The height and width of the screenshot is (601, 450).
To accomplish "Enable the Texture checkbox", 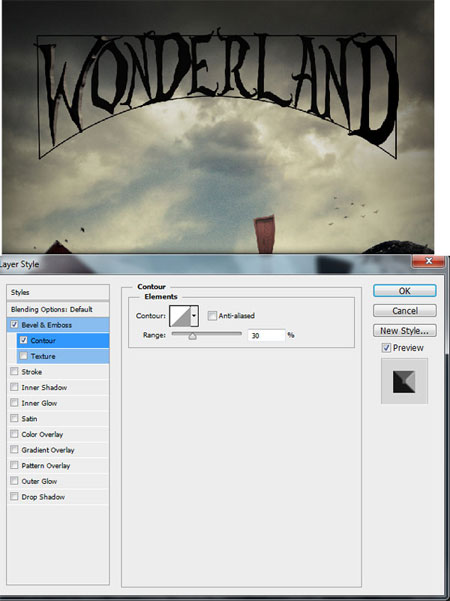I will pyautogui.click(x=24, y=356).
